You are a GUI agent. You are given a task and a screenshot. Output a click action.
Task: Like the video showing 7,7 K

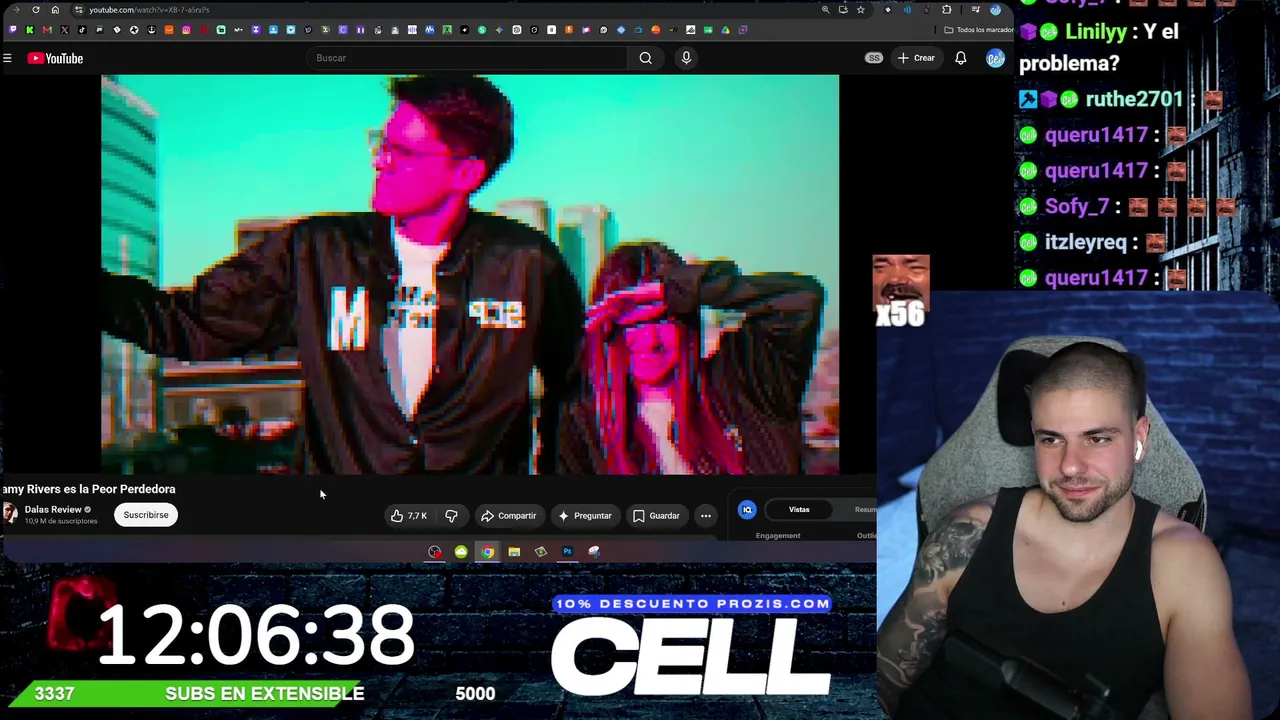(x=408, y=516)
